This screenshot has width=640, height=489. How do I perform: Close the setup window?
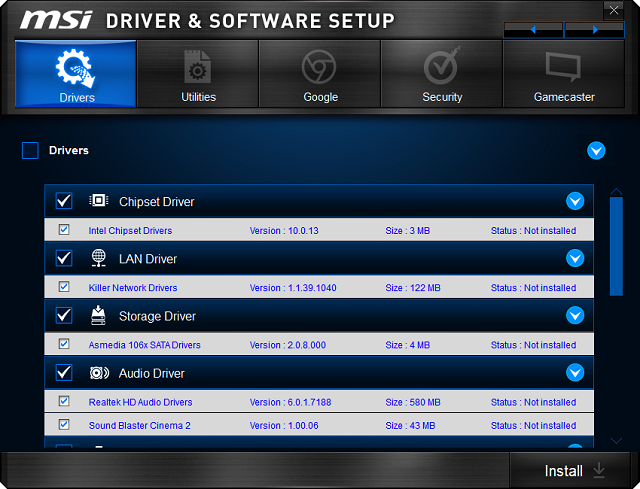tap(613, 10)
